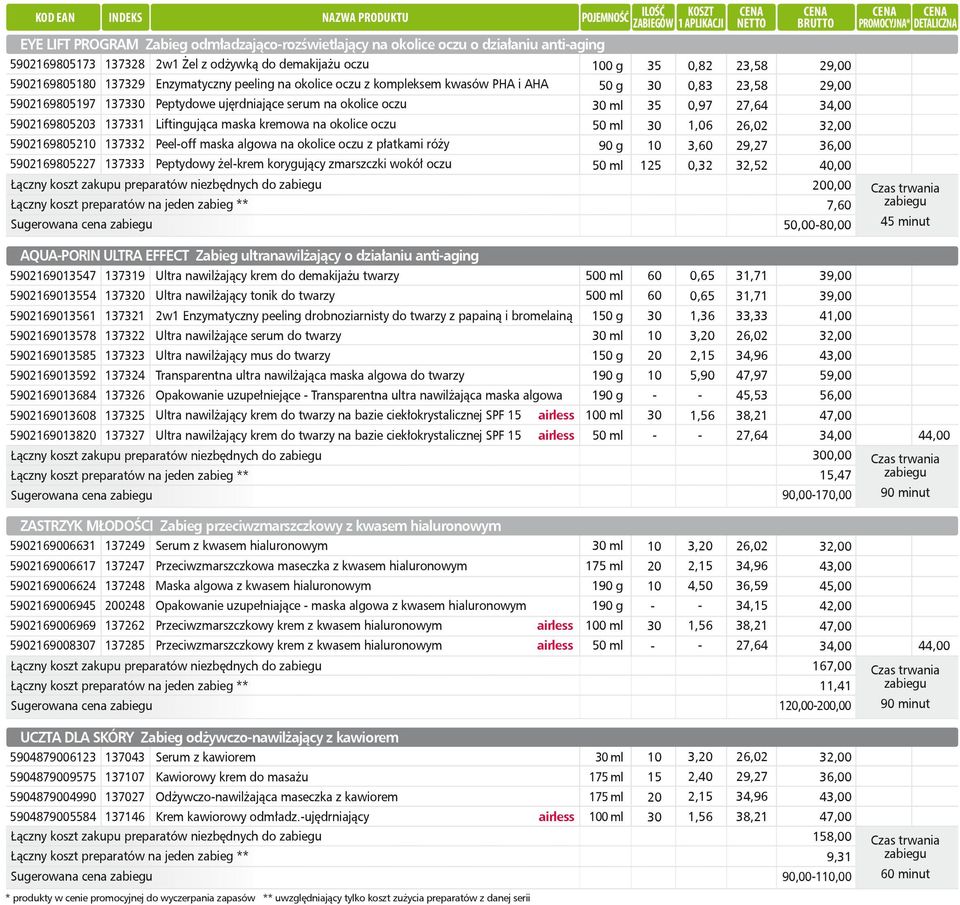Viewport: 960px width, 905px height.
Task: Click the 60 minut treatment duration
Action: pos(905,874)
